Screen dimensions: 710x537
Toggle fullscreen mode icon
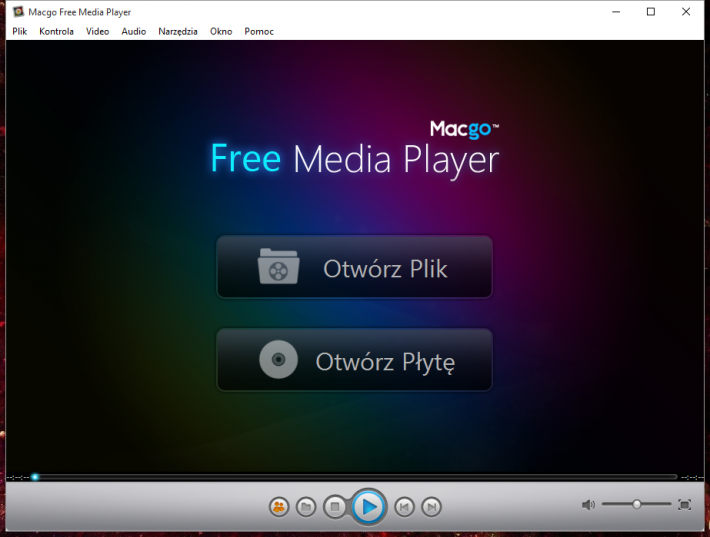click(x=685, y=504)
